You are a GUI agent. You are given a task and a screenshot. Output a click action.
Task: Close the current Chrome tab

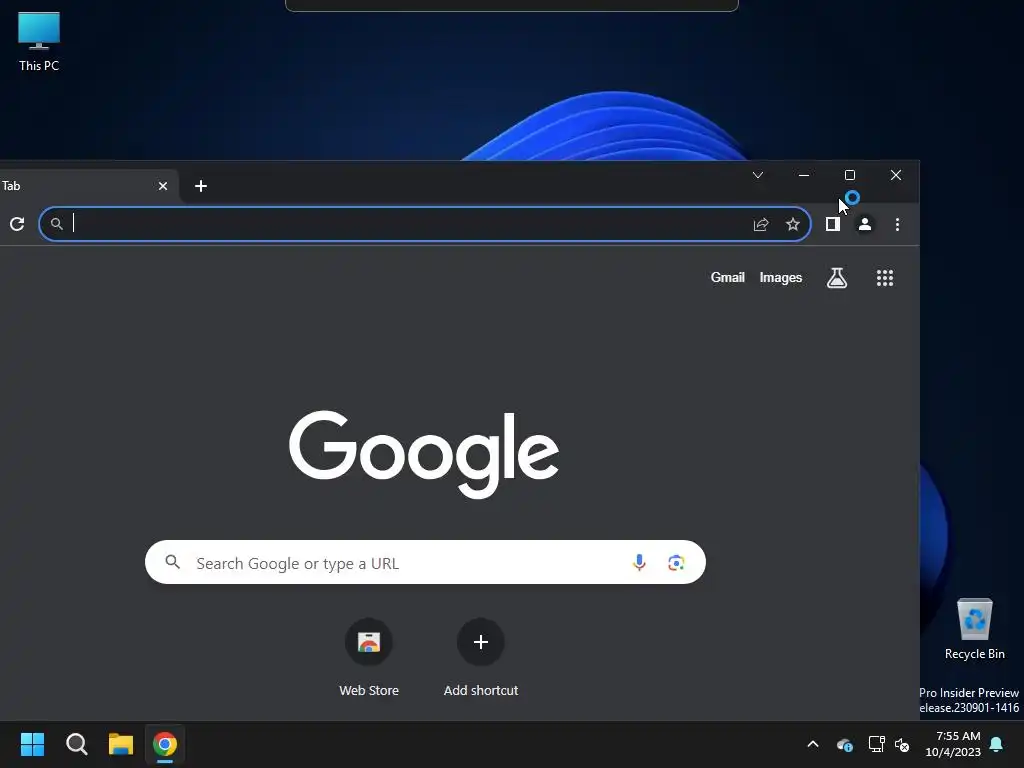pyautogui.click(x=163, y=186)
